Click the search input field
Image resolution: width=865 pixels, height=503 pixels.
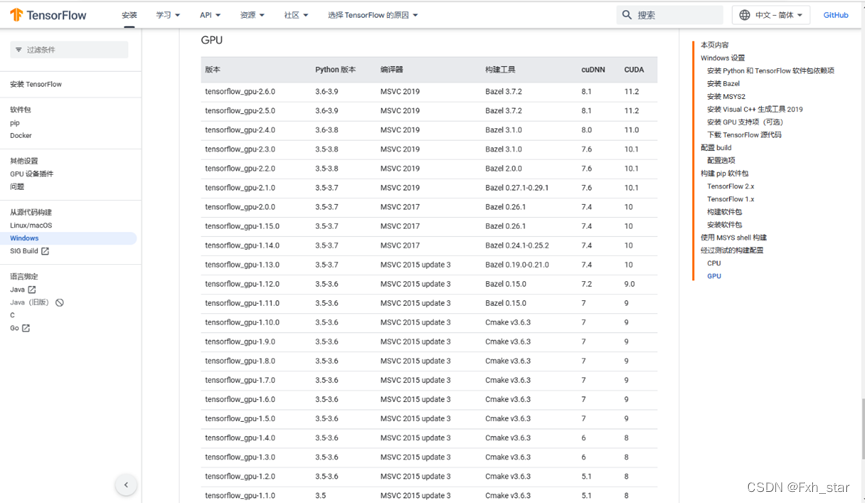[x=670, y=15]
